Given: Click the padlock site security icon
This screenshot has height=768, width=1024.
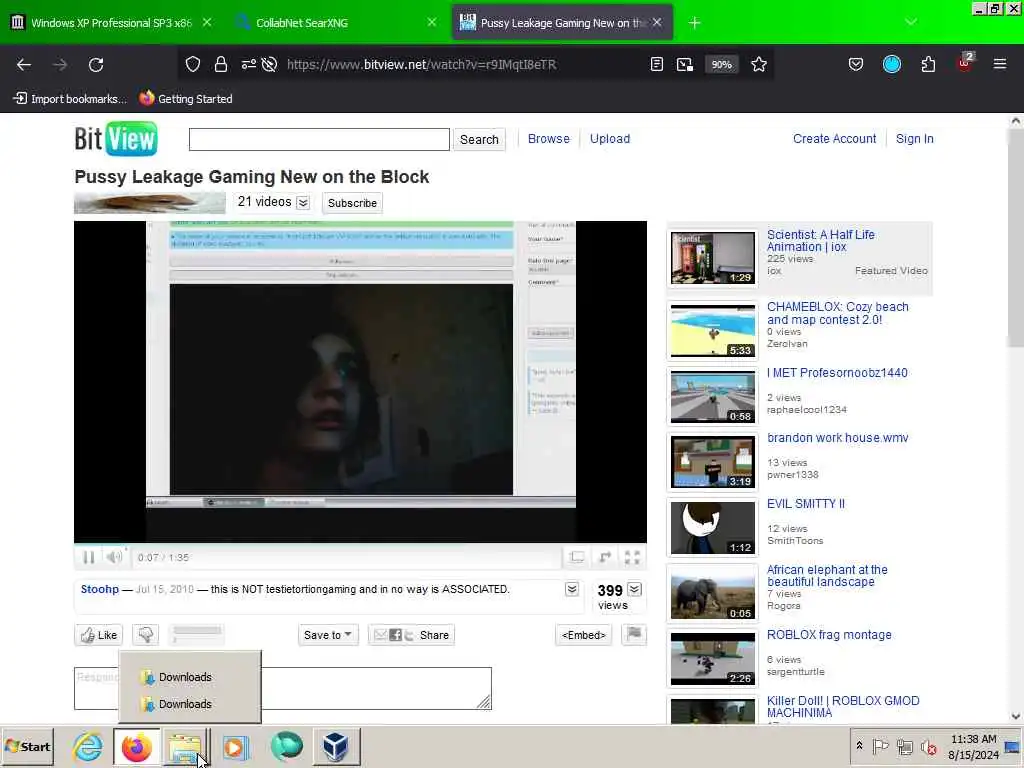Looking at the screenshot, I should point(221,64).
